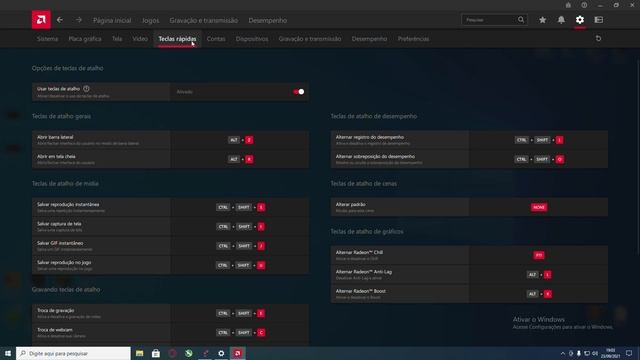This screenshot has width=640, height=360.
Task: Open the help question mark in title bar
Action: [x=584, y=5]
